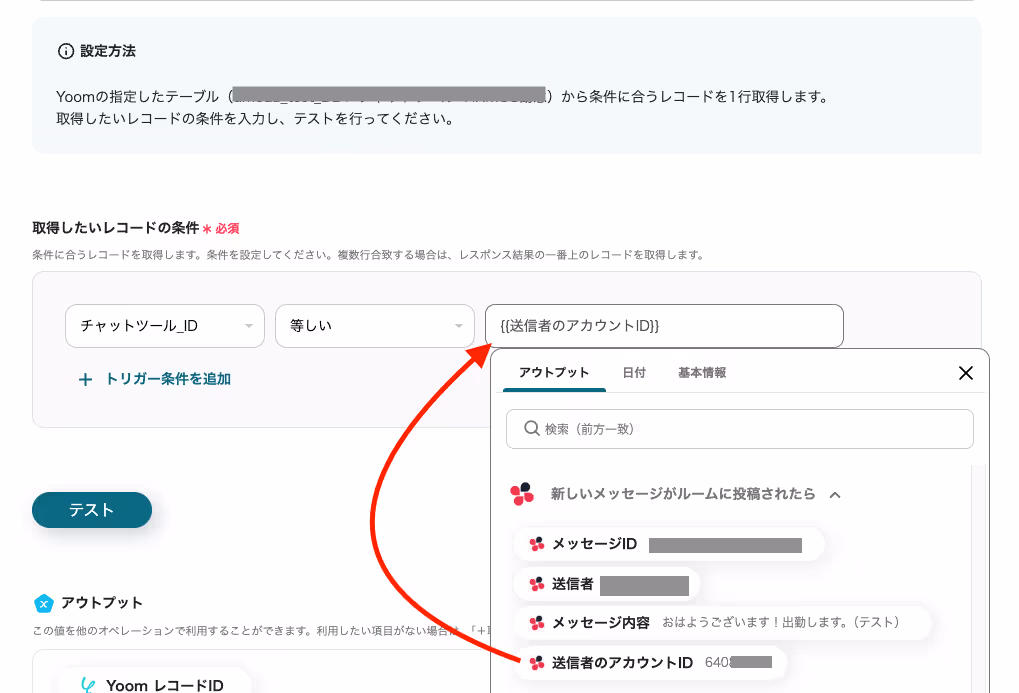The width and height of the screenshot is (1019, 693).
Task: Click the info icon beside 設定方法
Action: coord(66,51)
